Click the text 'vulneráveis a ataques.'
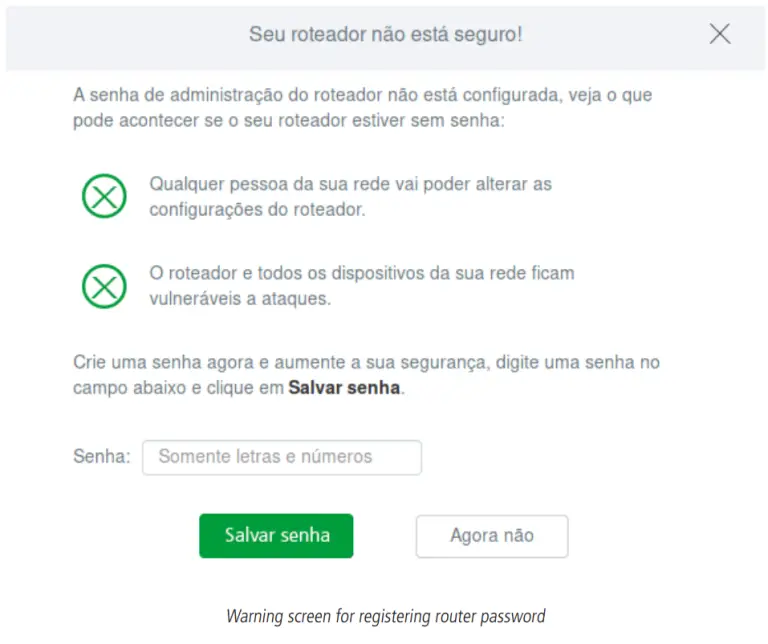 (240, 298)
